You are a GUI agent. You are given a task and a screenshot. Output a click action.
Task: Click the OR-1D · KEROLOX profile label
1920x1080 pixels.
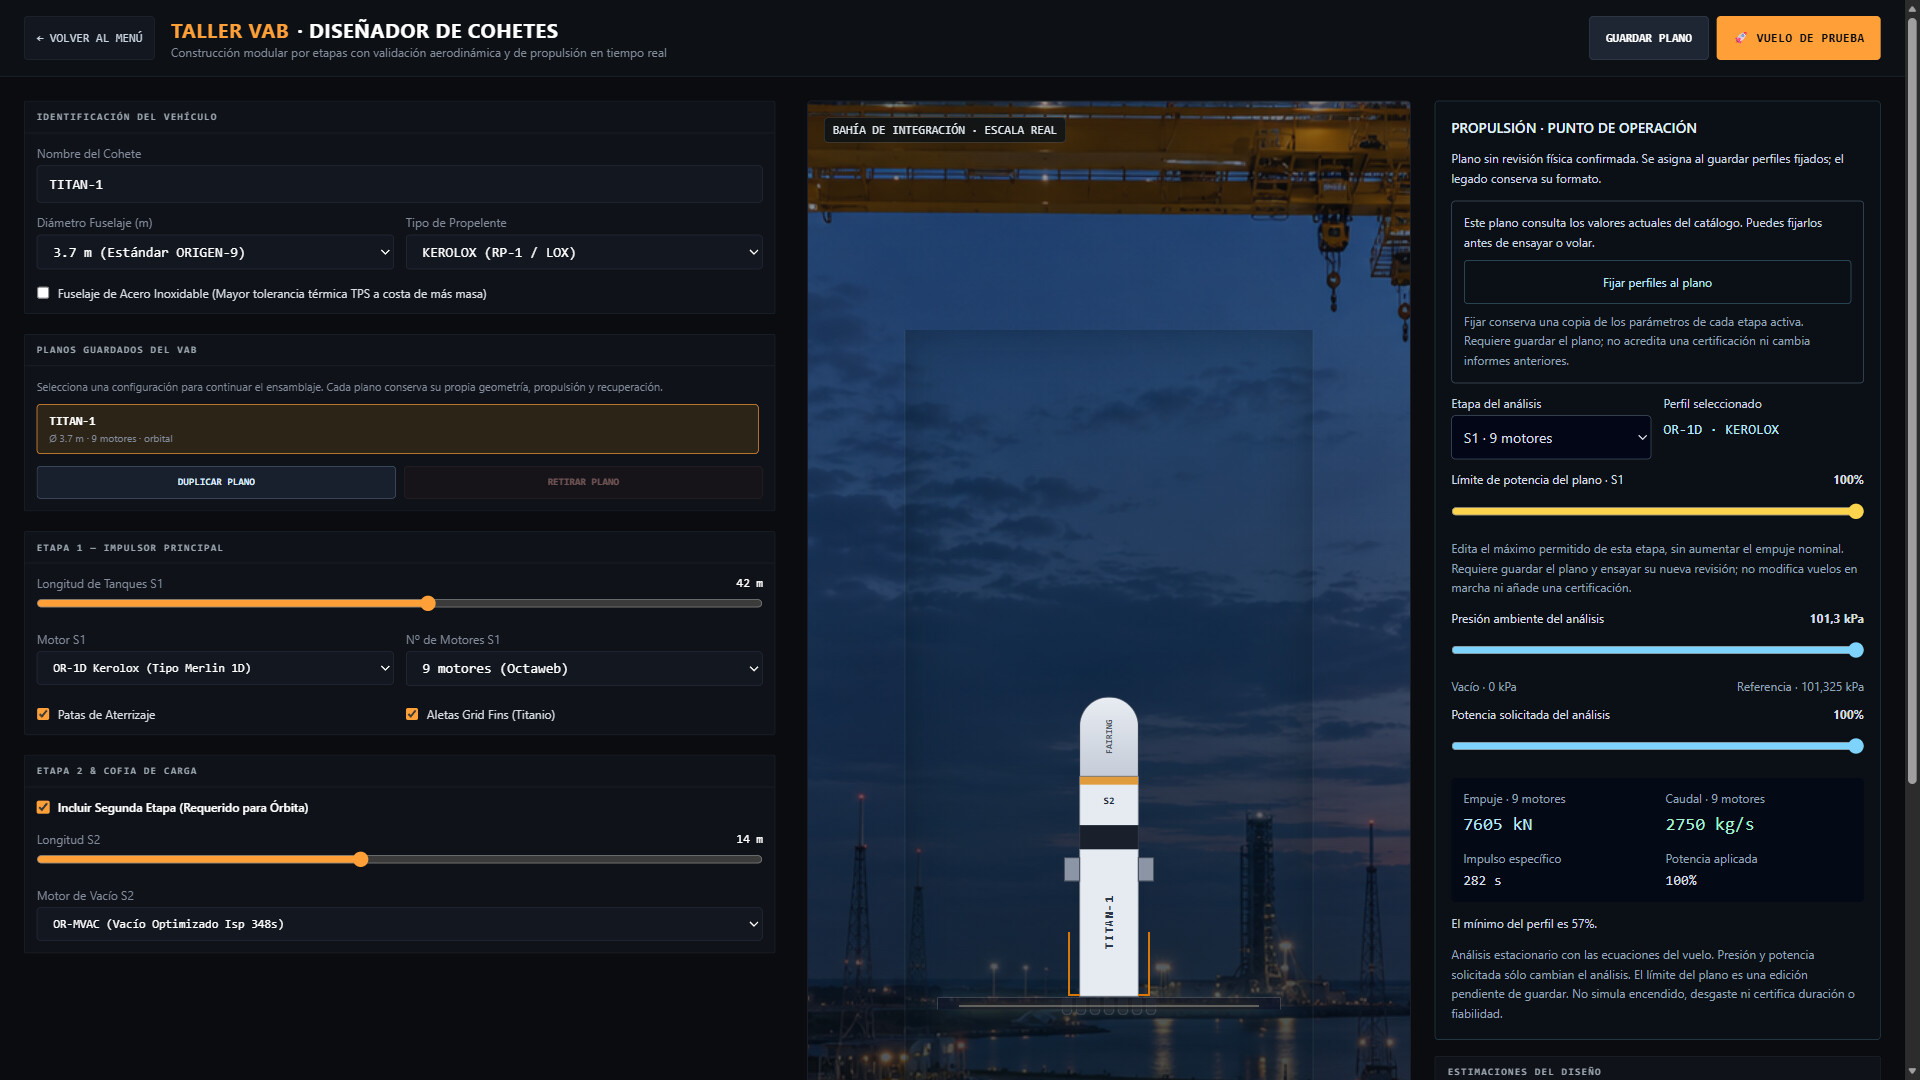pos(1721,429)
